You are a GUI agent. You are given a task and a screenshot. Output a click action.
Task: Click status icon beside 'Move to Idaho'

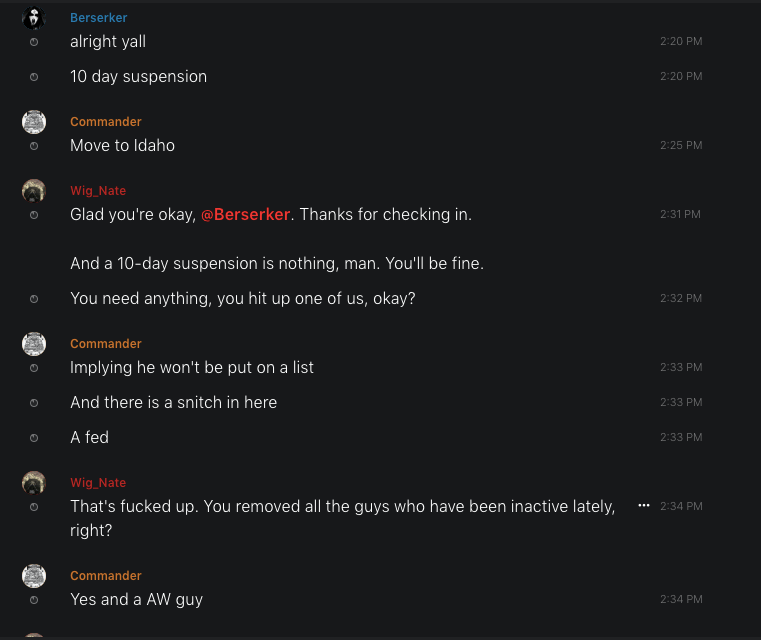34,146
